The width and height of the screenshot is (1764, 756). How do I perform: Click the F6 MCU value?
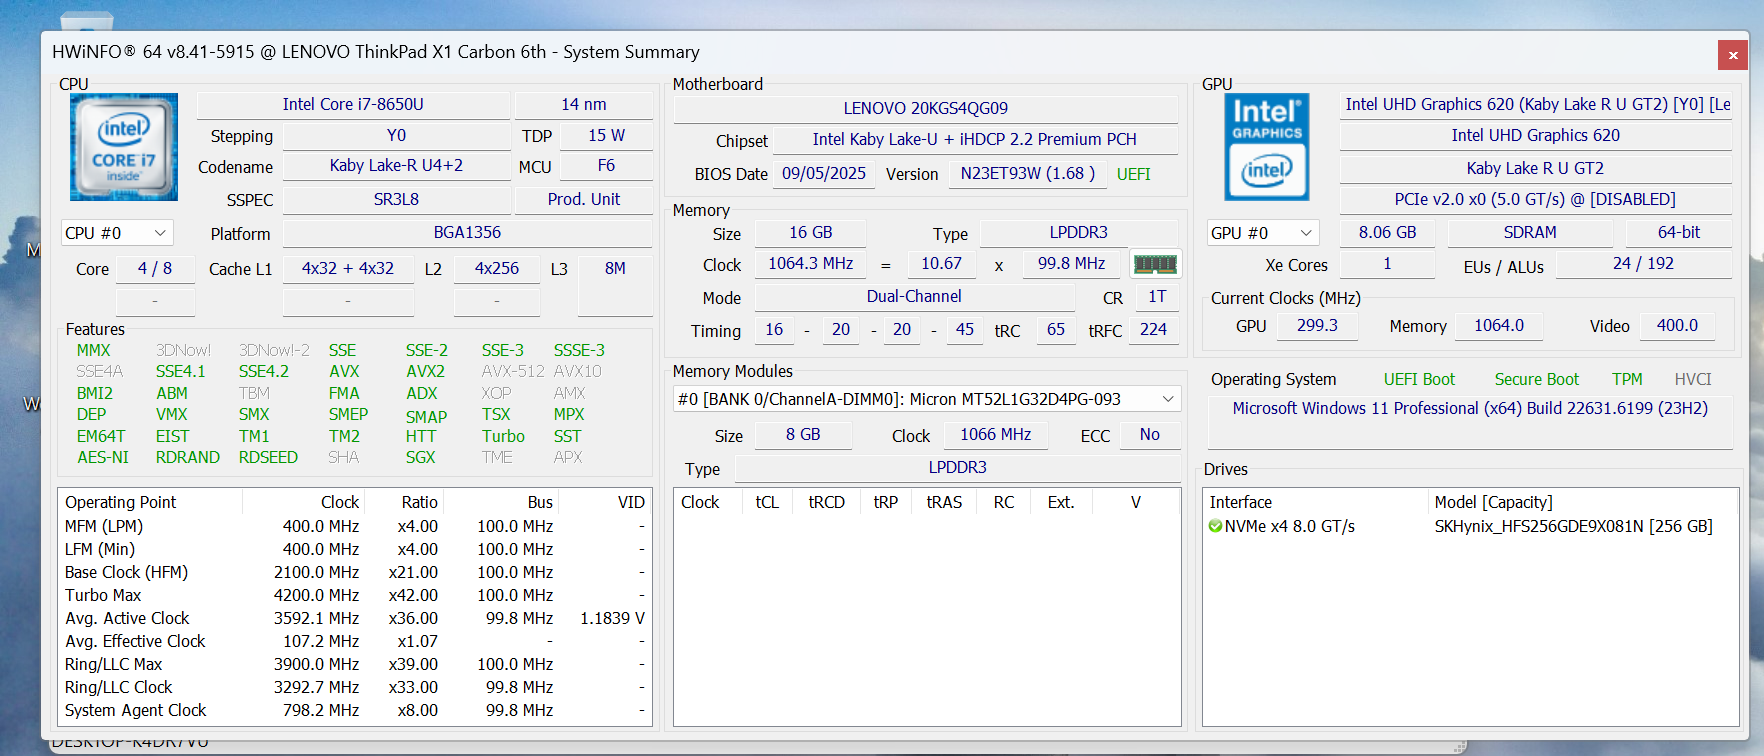click(x=606, y=166)
